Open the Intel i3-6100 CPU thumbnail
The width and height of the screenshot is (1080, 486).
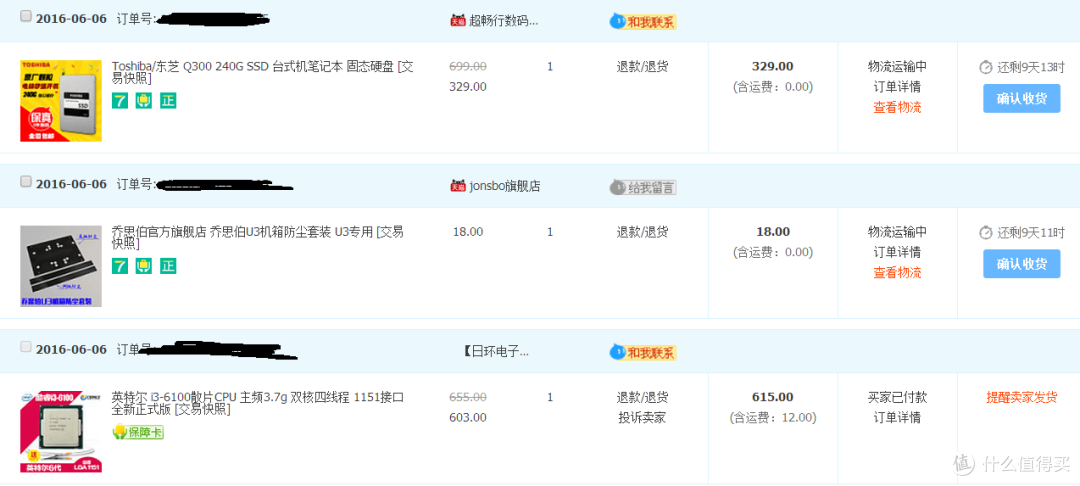click(x=61, y=432)
